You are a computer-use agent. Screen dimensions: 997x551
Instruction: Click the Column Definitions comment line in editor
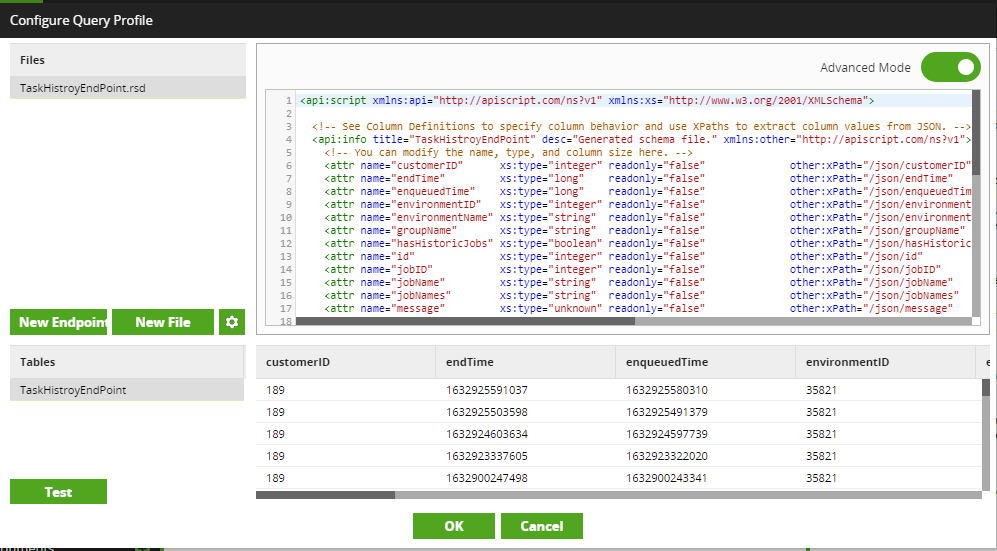click(642, 126)
